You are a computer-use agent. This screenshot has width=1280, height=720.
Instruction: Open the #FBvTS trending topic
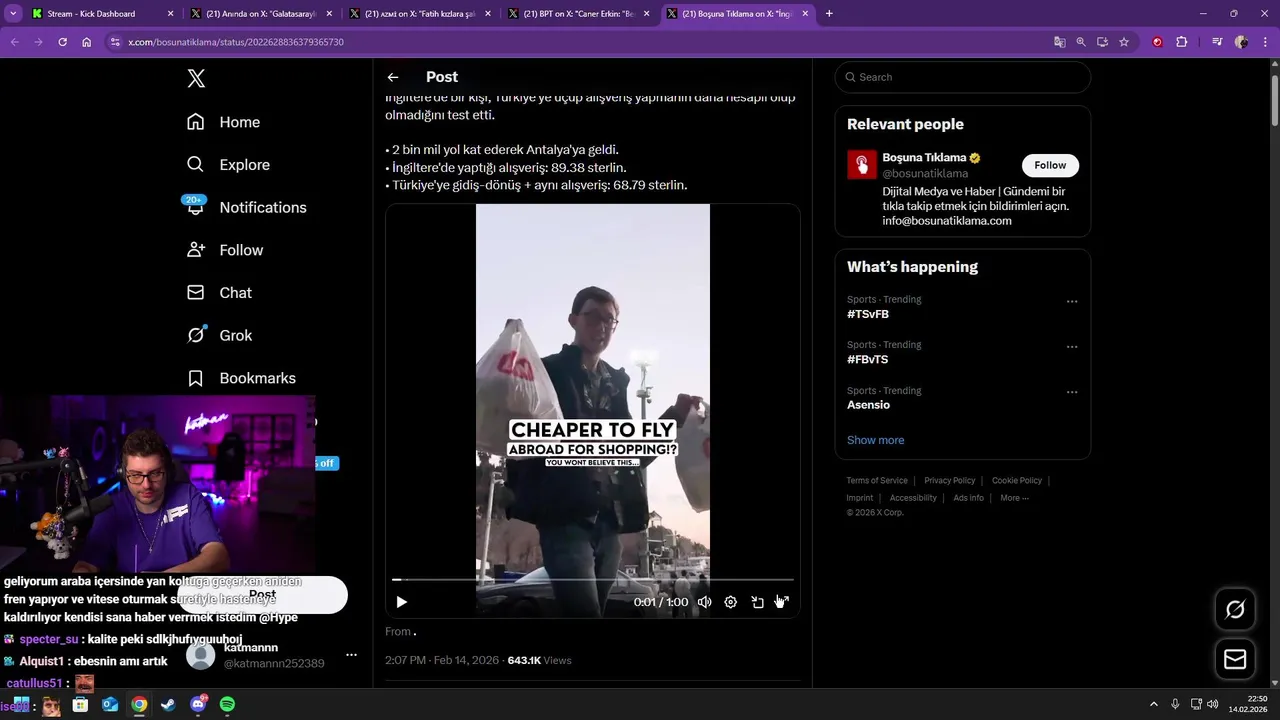pyautogui.click(x=868, y=359)
